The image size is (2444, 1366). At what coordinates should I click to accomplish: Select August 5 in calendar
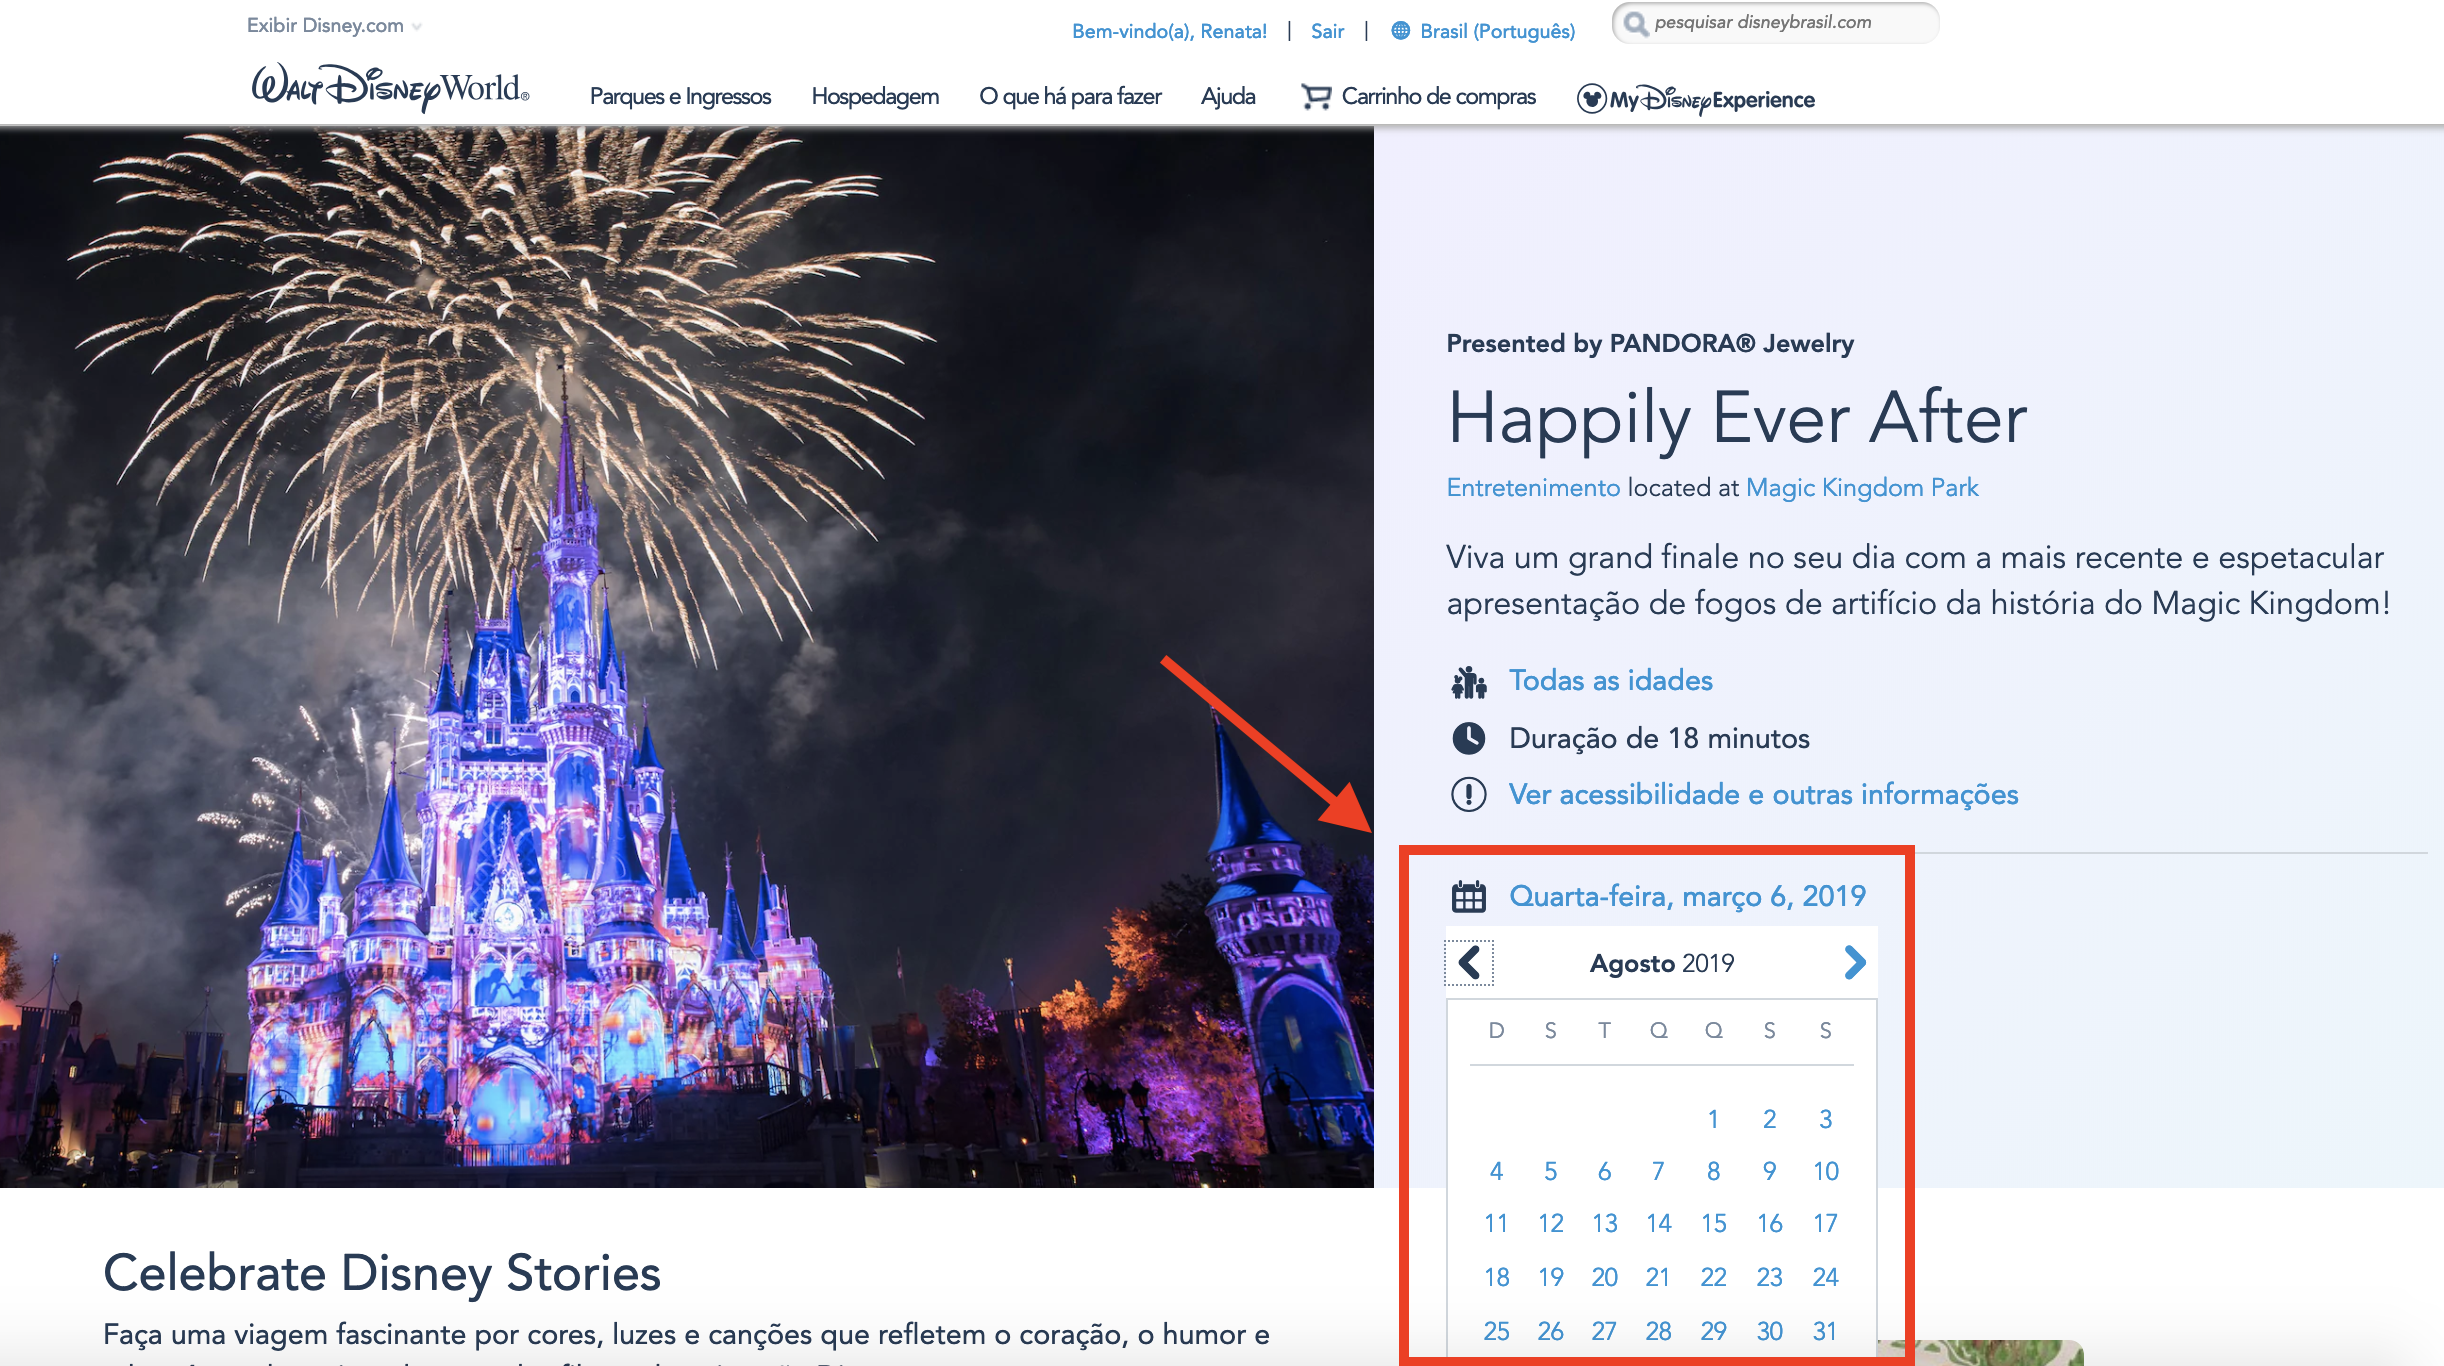tap(1550, 1171)
